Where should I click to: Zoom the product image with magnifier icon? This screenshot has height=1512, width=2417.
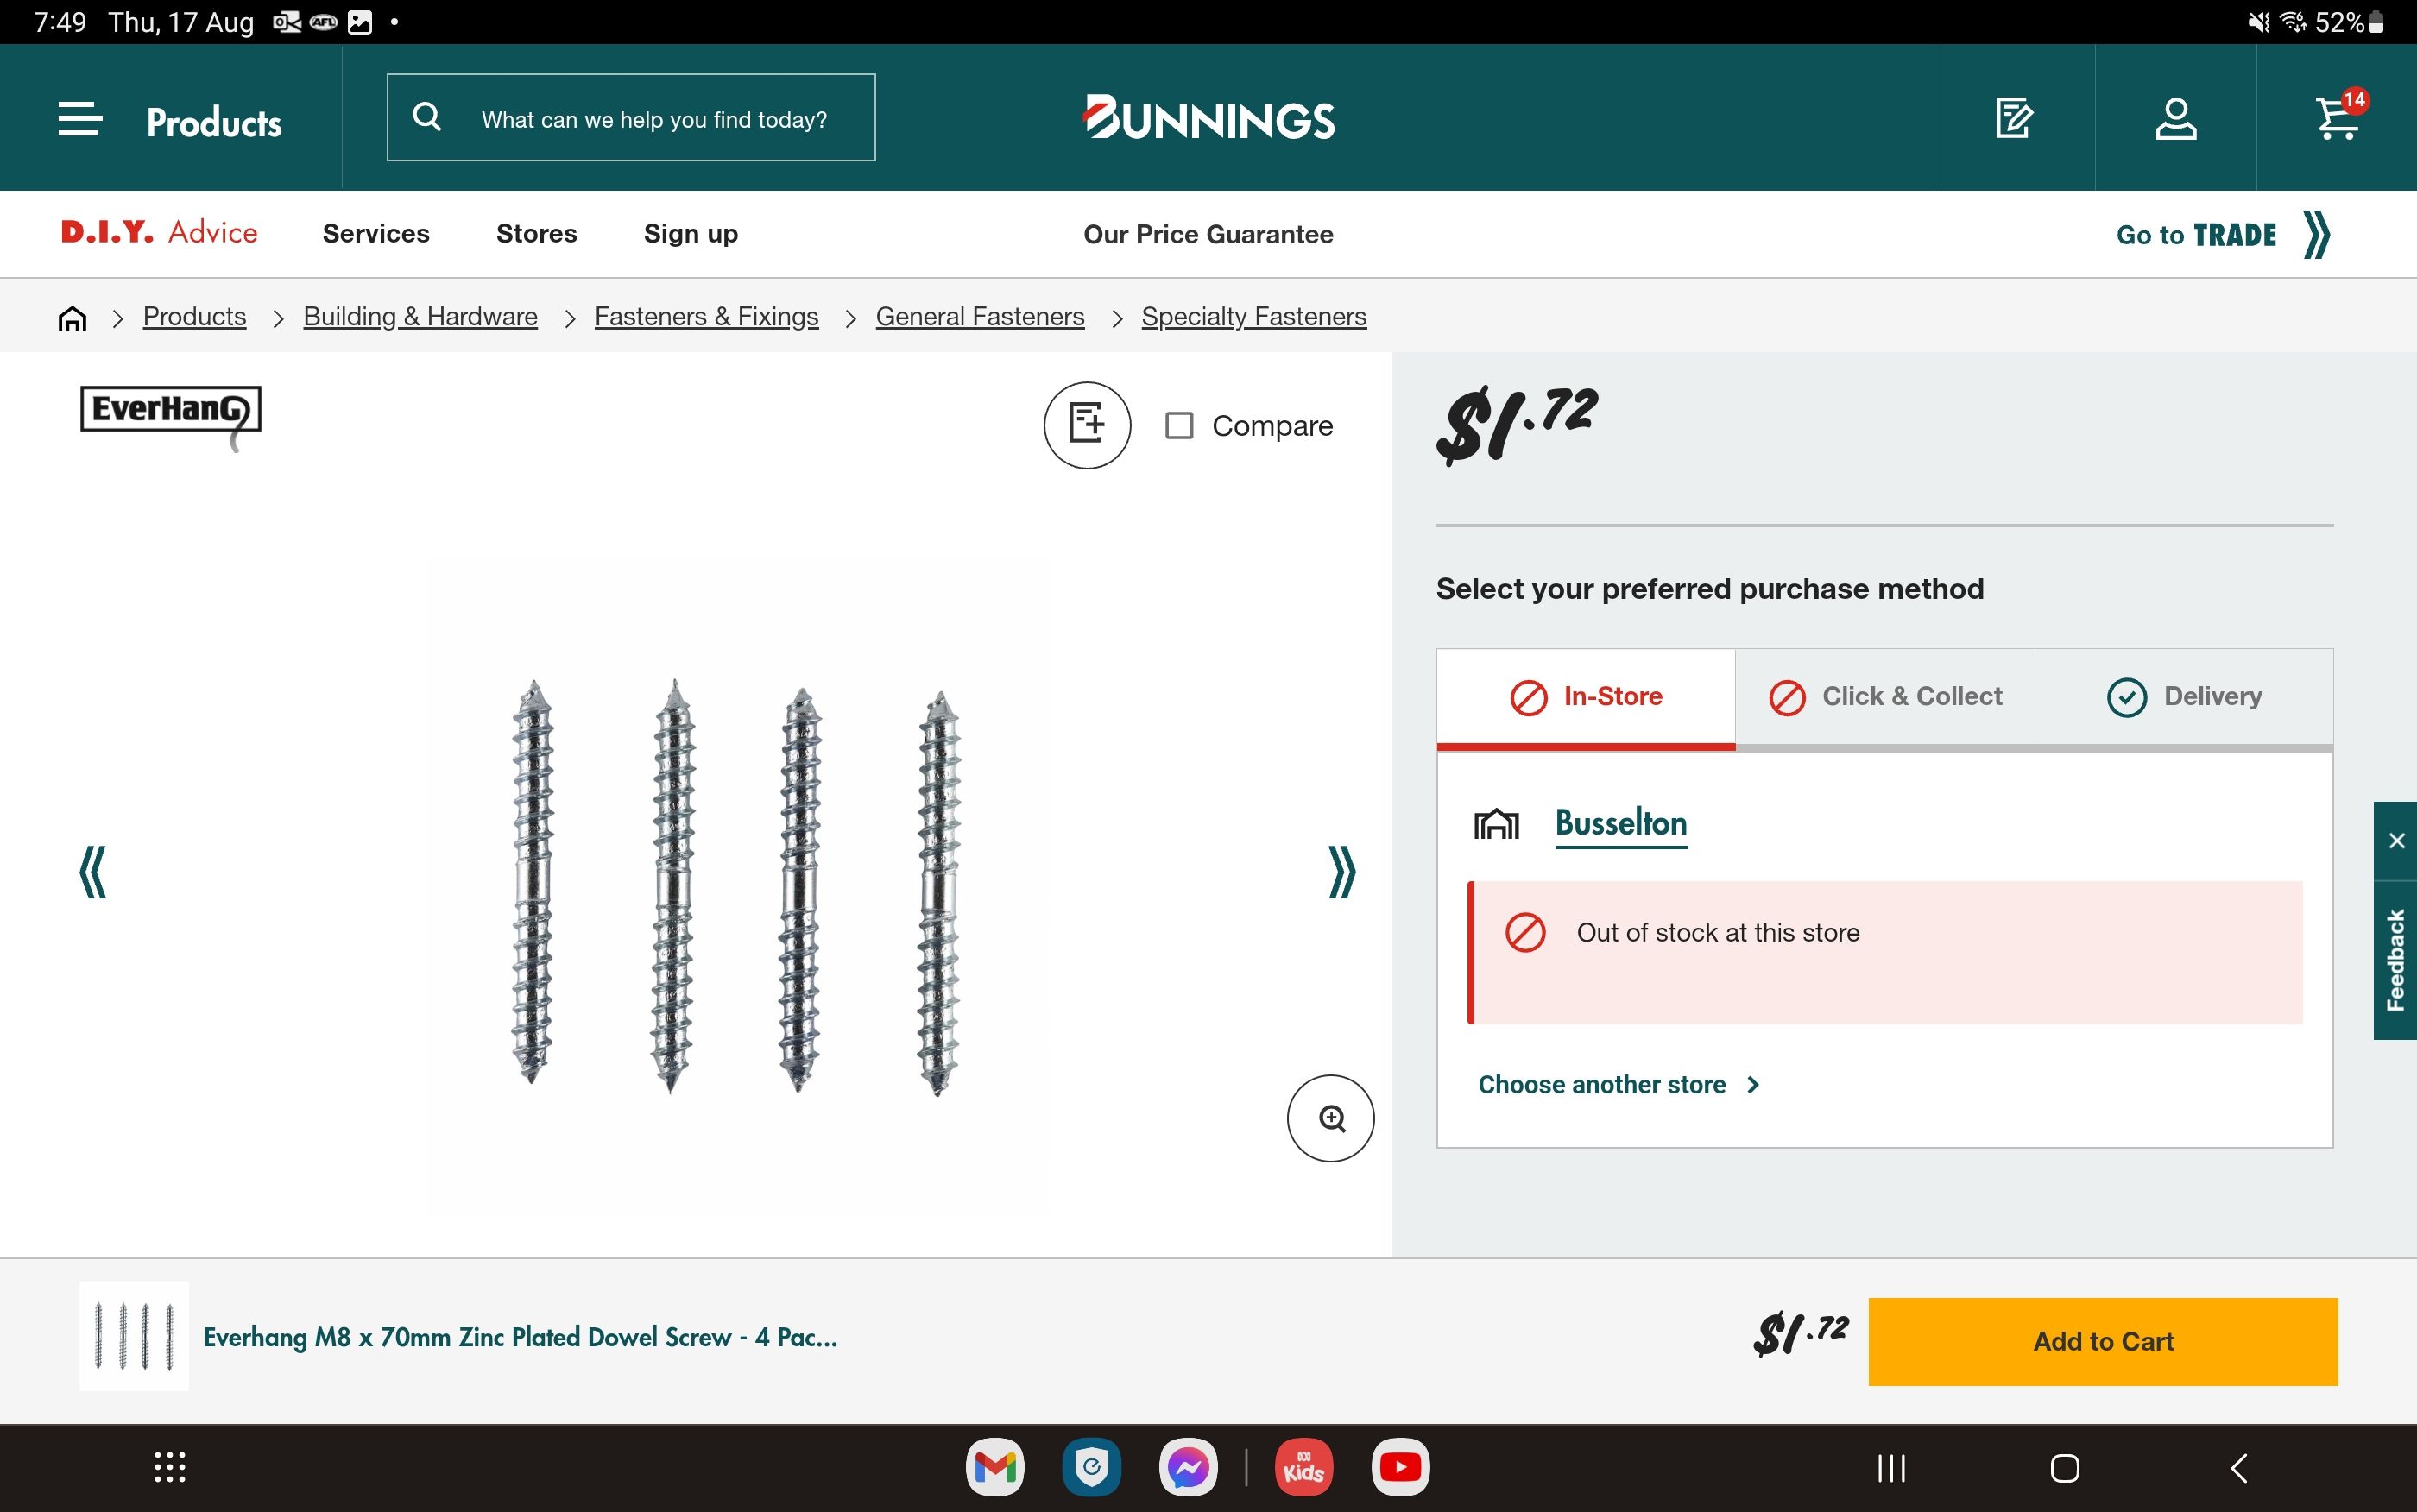[1330, 1118]
